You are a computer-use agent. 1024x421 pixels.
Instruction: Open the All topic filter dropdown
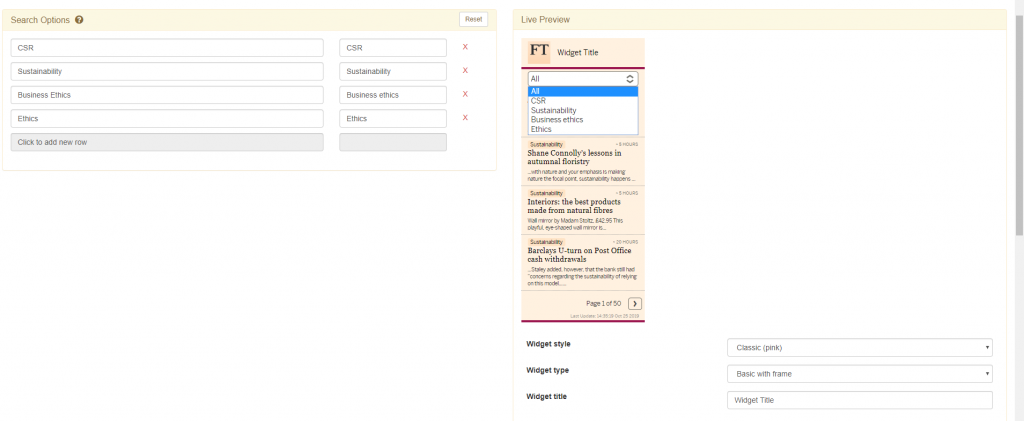[x=583, y=78]
